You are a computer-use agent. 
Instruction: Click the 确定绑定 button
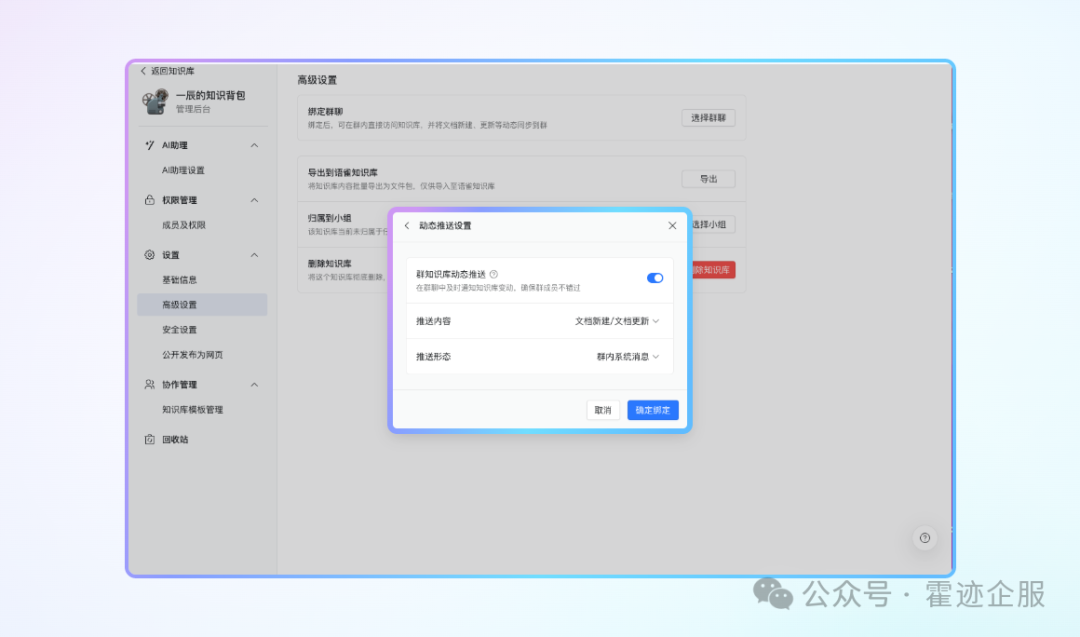652,410
